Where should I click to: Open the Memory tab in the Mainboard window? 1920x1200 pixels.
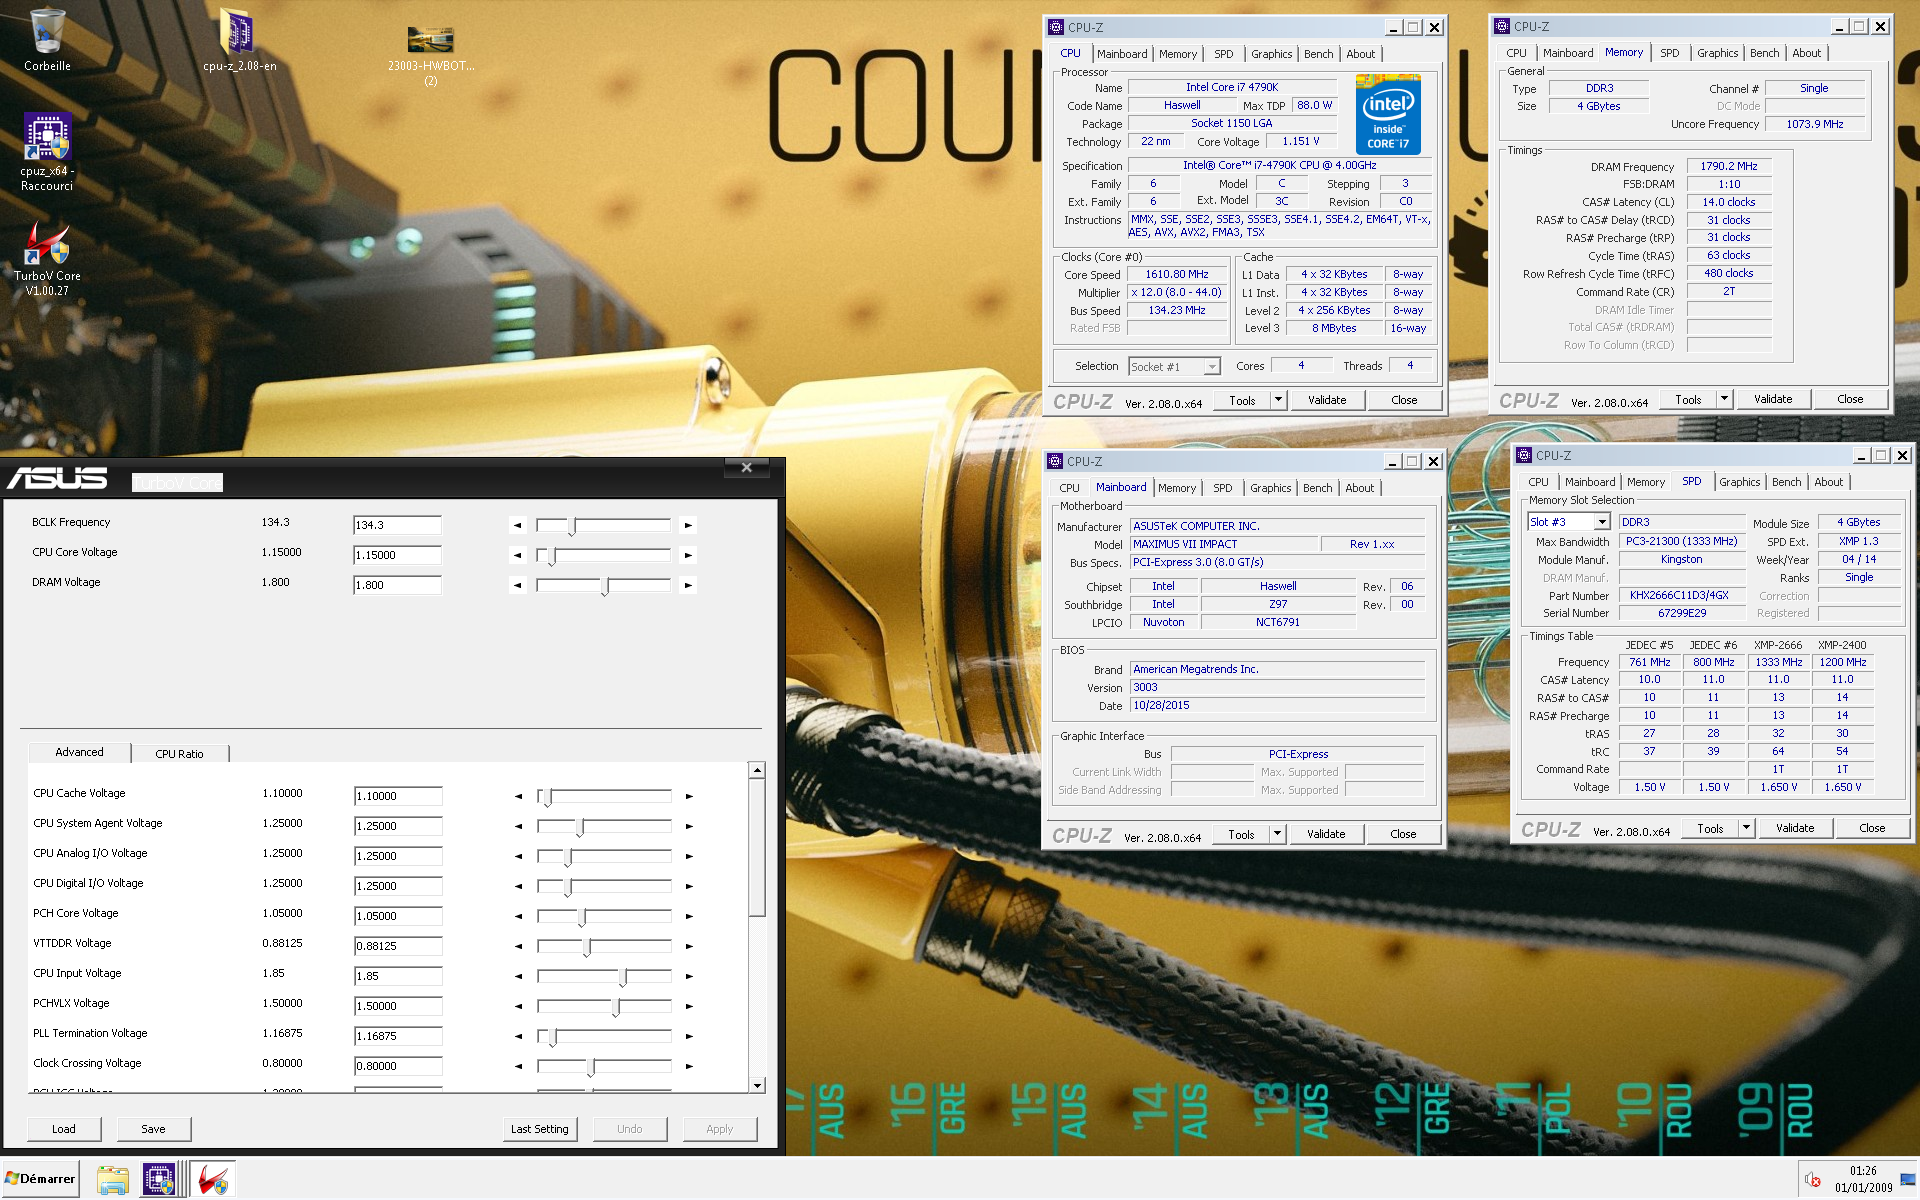[1176, 488]
